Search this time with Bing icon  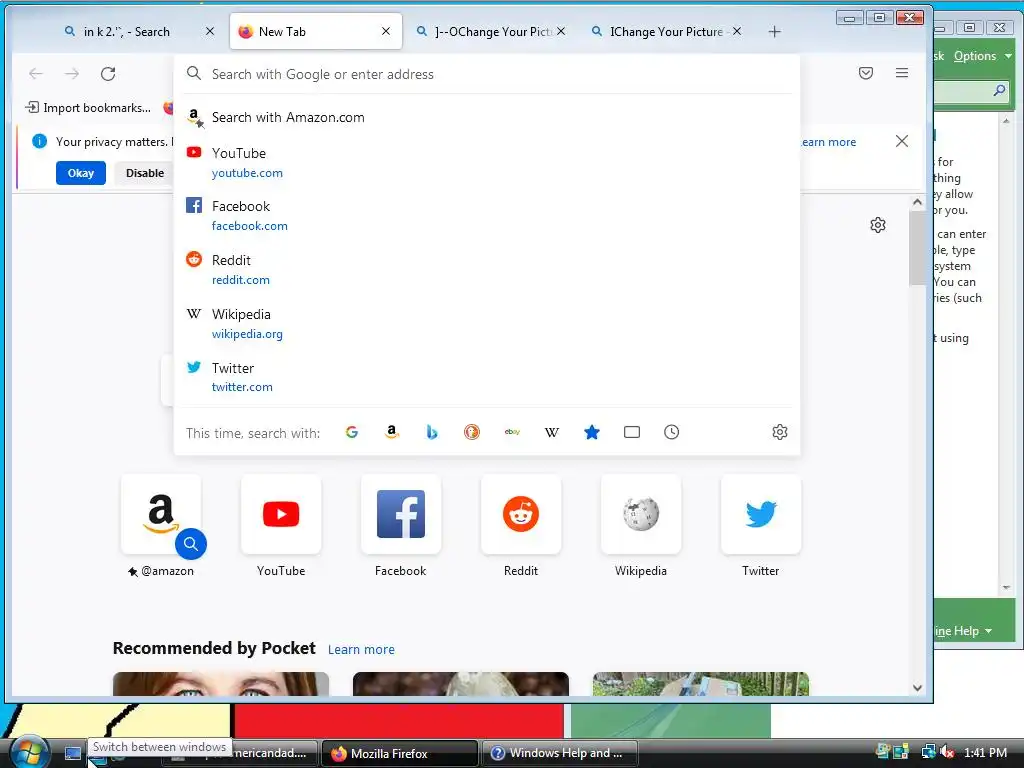pyautogui.click(x=432, y=432)
